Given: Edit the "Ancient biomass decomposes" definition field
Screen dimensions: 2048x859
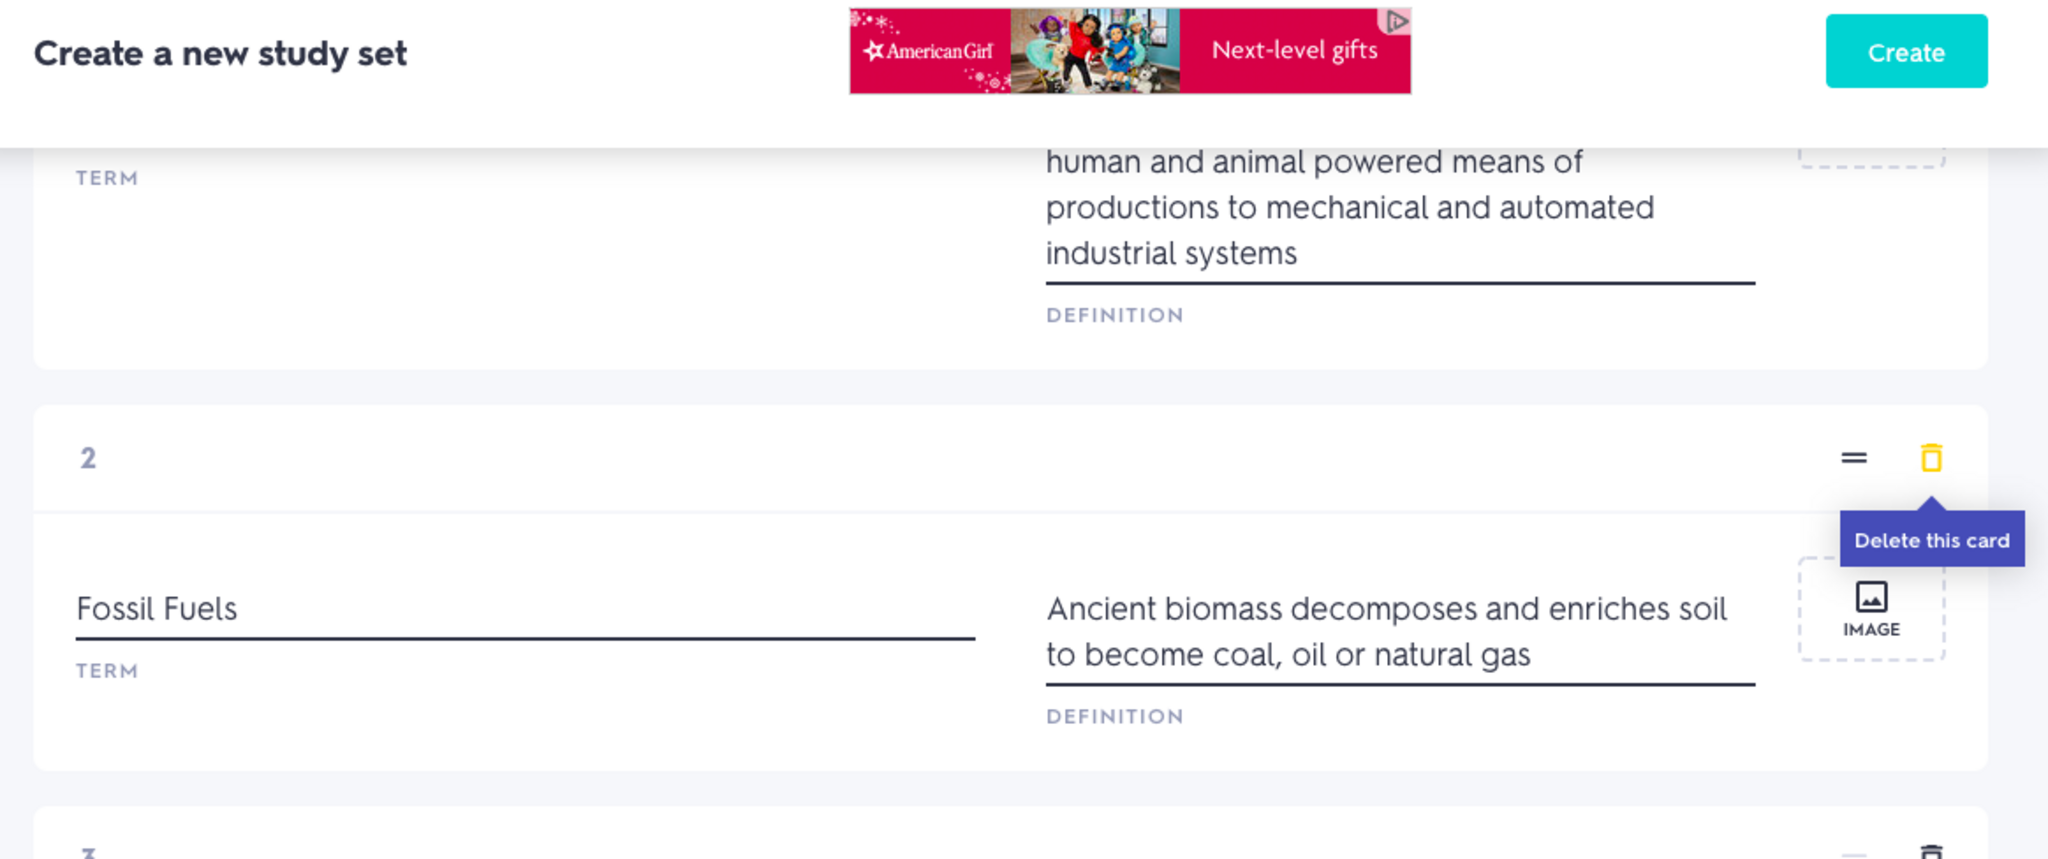Looking at the screenshot, I should [x=1399, y=632].
